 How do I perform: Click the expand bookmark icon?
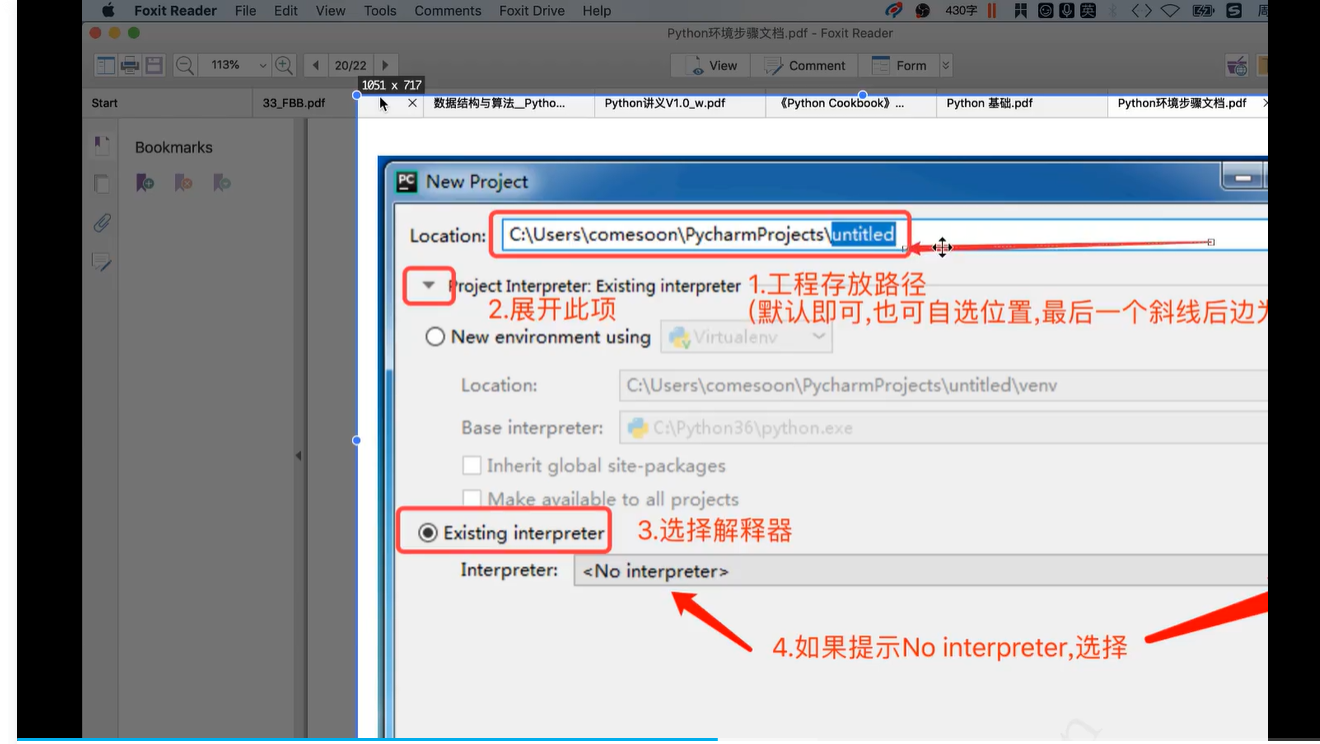221,183
